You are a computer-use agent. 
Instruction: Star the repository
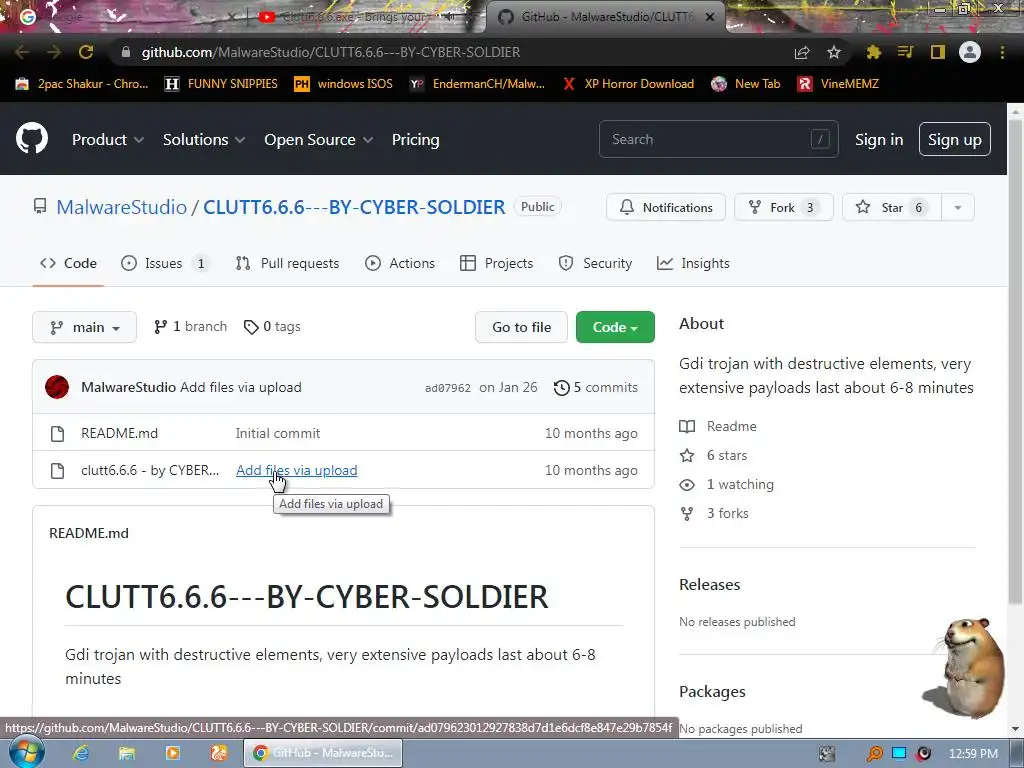click(x=891, y=208)
